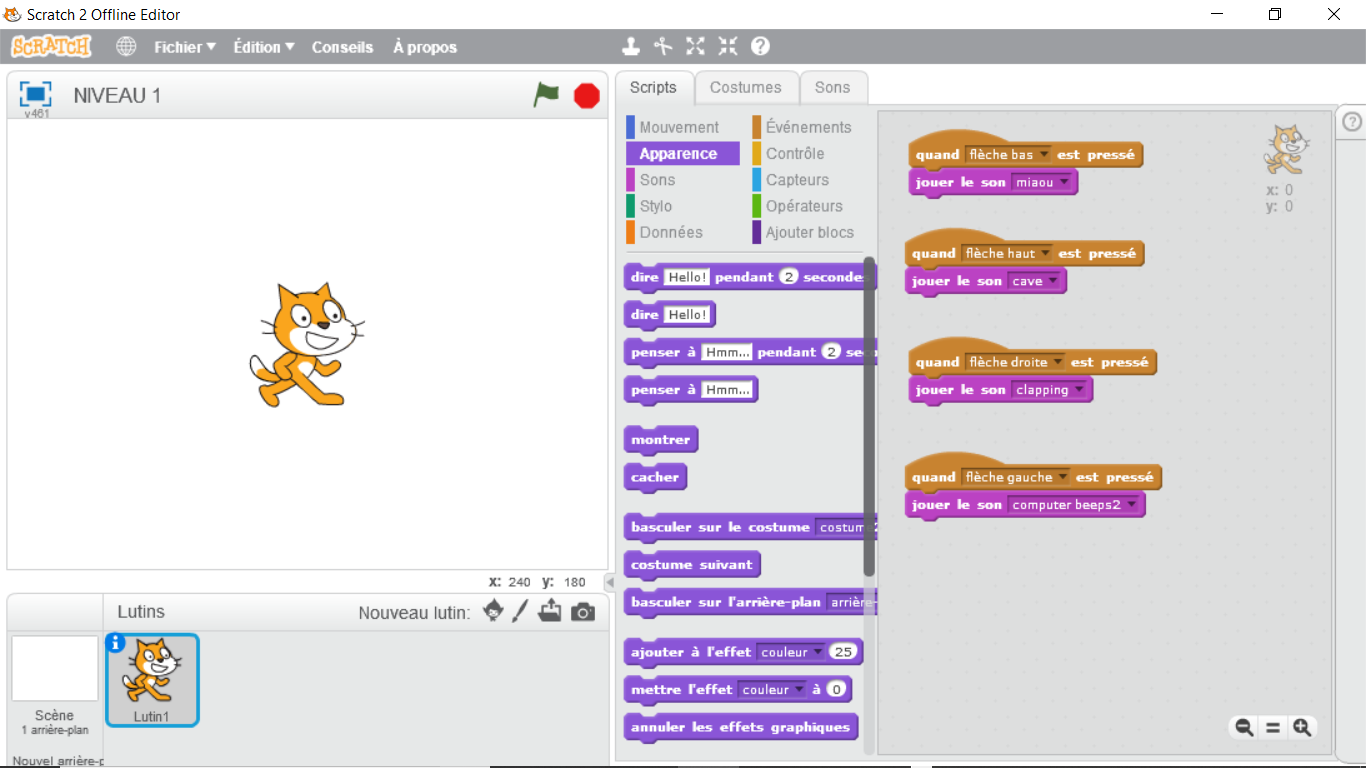Open the cave sound dropdown

coord(1034,281)
